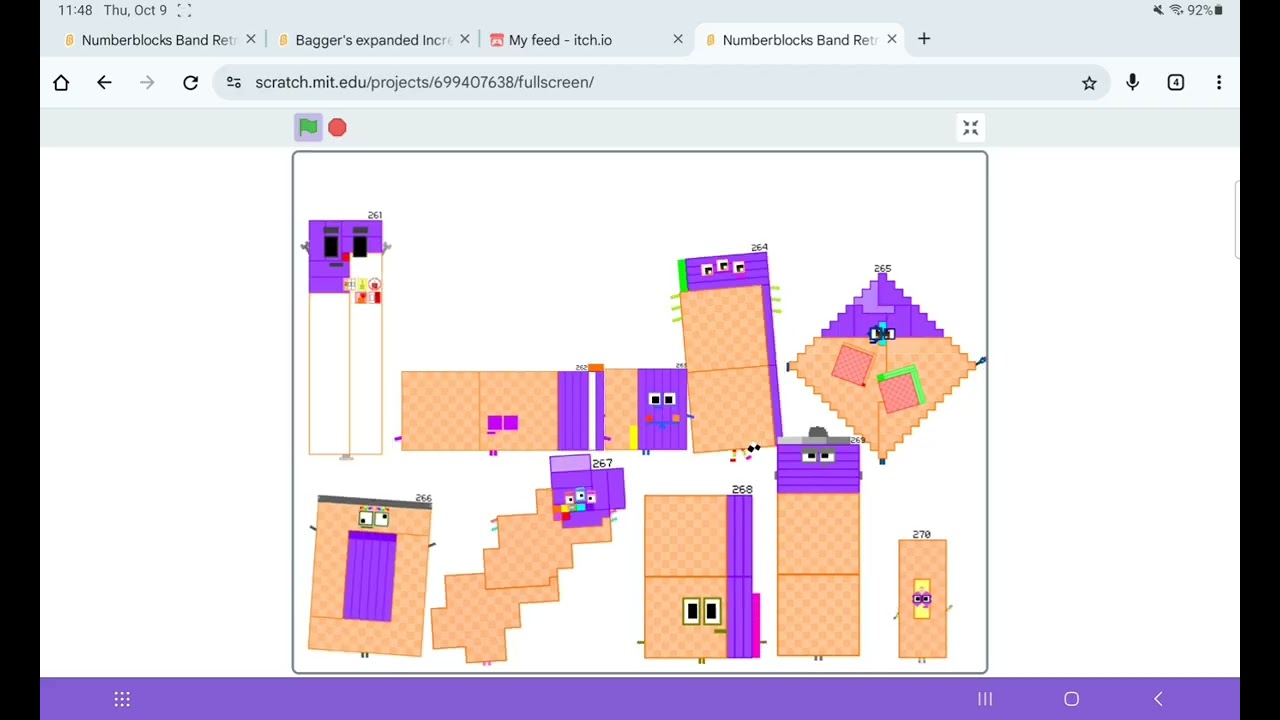Screen dimensions: 1280x720
Task: Bookmark this page with the star
Action: pos(1089,83)
